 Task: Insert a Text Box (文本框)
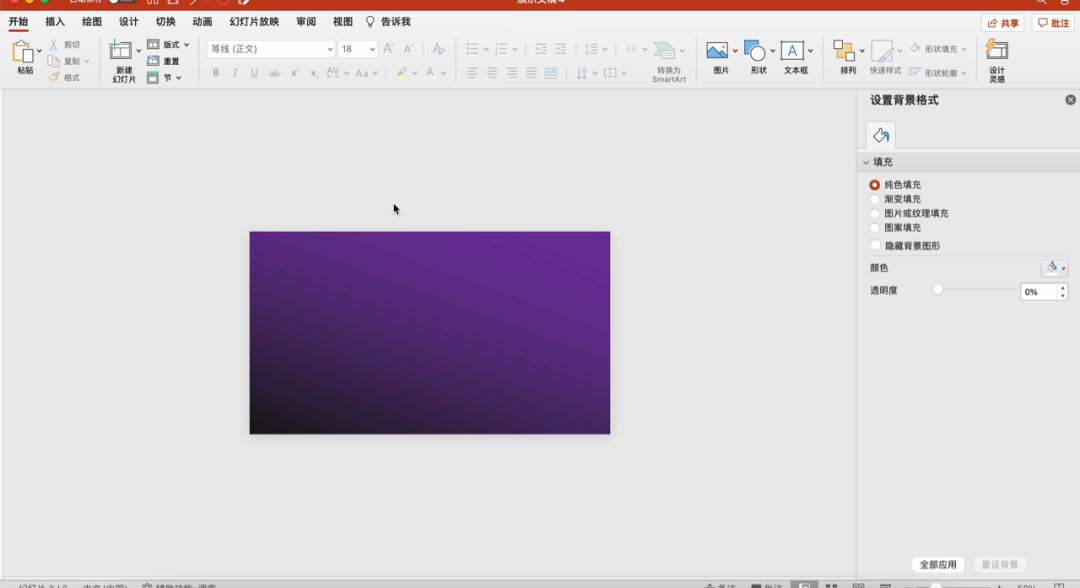click(791, 51)
